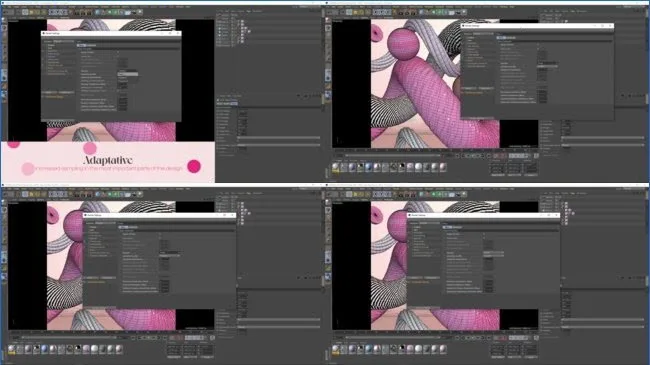Close Render Settings dialog in bottom-left window
This screenshot has height=365, width=650.
(232, 215)
